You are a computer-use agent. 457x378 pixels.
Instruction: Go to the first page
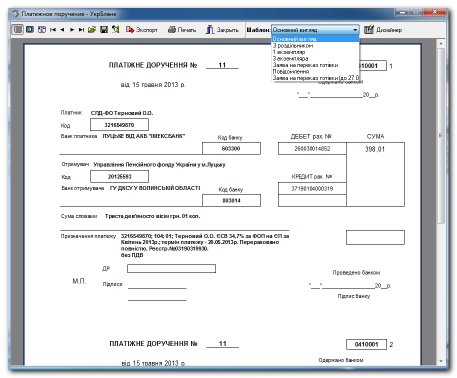(53, 30)
